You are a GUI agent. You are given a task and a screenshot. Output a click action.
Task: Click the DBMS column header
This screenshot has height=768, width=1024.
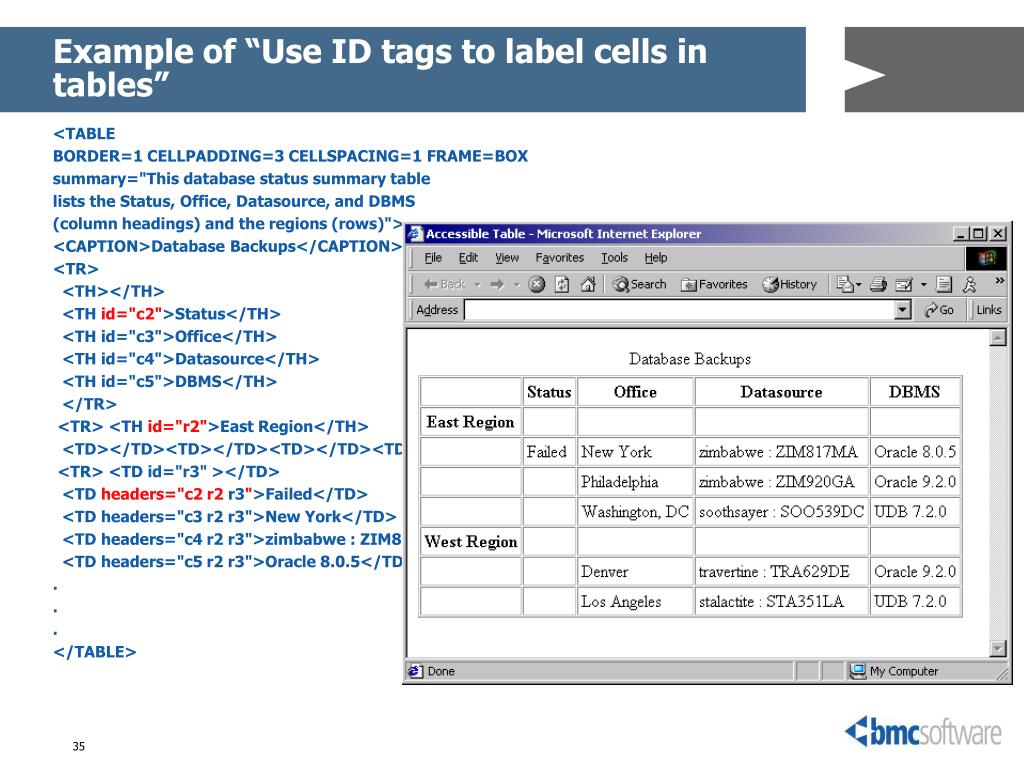[x=914, y=392]
